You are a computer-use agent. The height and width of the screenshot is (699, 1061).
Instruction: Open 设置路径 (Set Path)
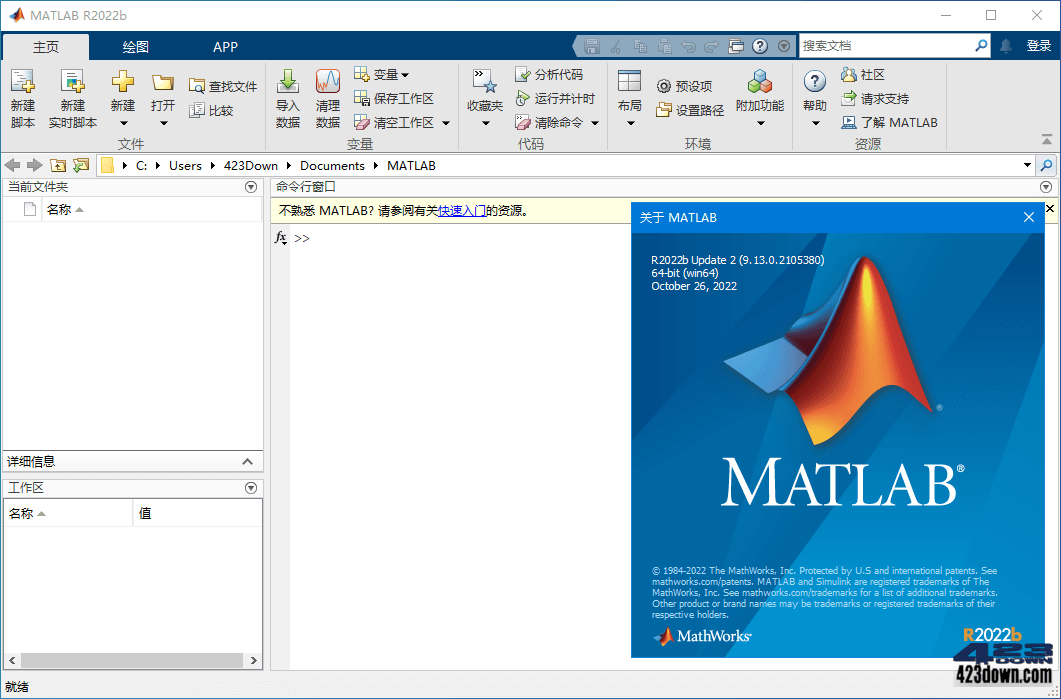click(690, 110)
